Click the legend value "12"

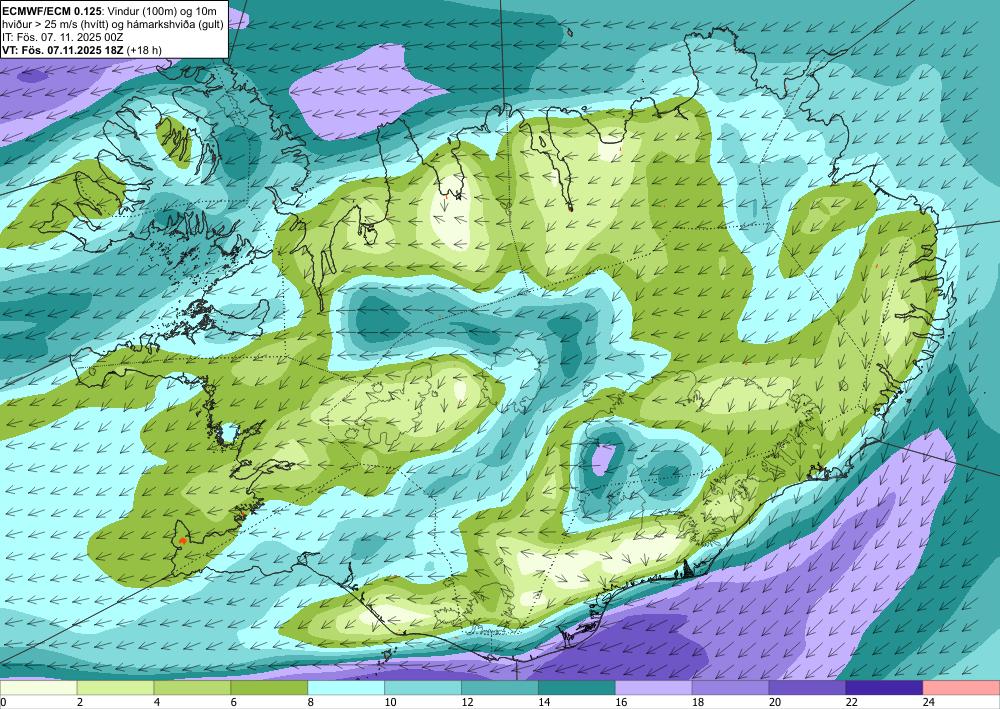click(467, 703)
